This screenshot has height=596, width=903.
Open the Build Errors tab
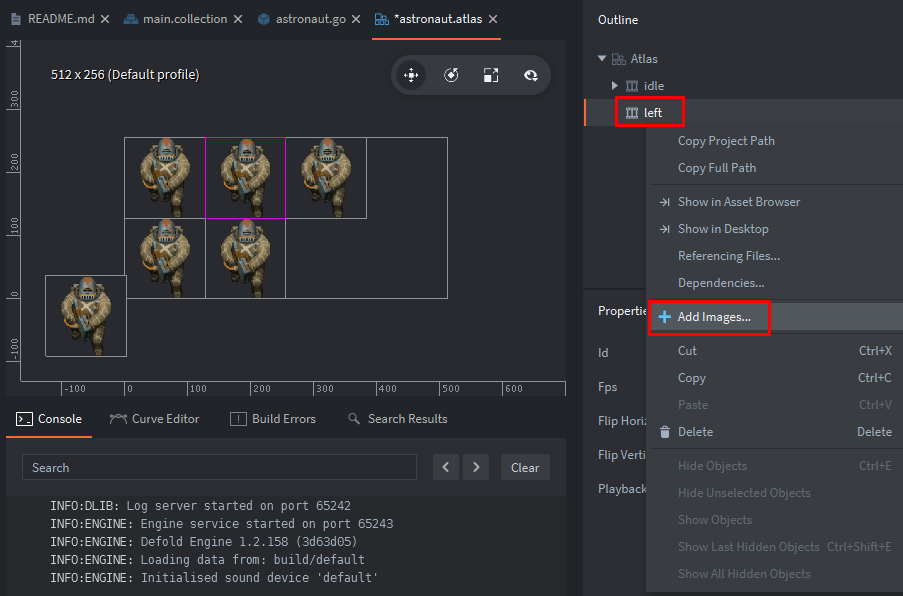(272, 419)
